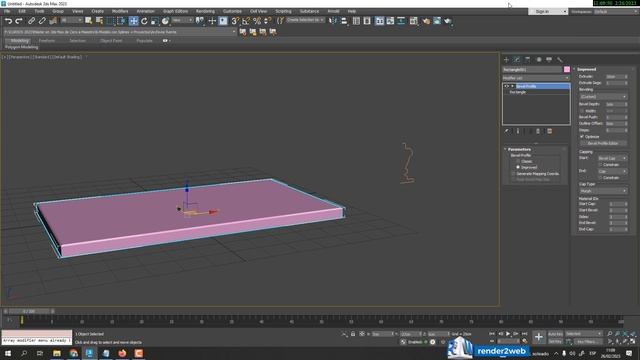Open the Start capping dropdown

(612, 158)
